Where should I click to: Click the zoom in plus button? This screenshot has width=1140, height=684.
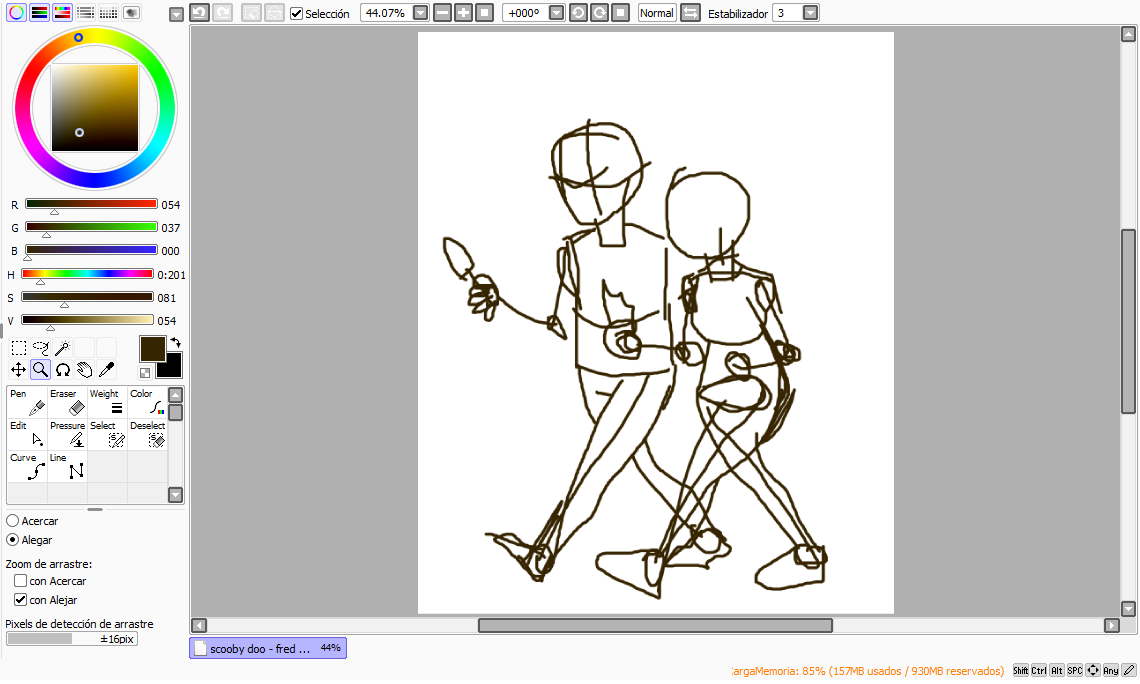point(463,12)
